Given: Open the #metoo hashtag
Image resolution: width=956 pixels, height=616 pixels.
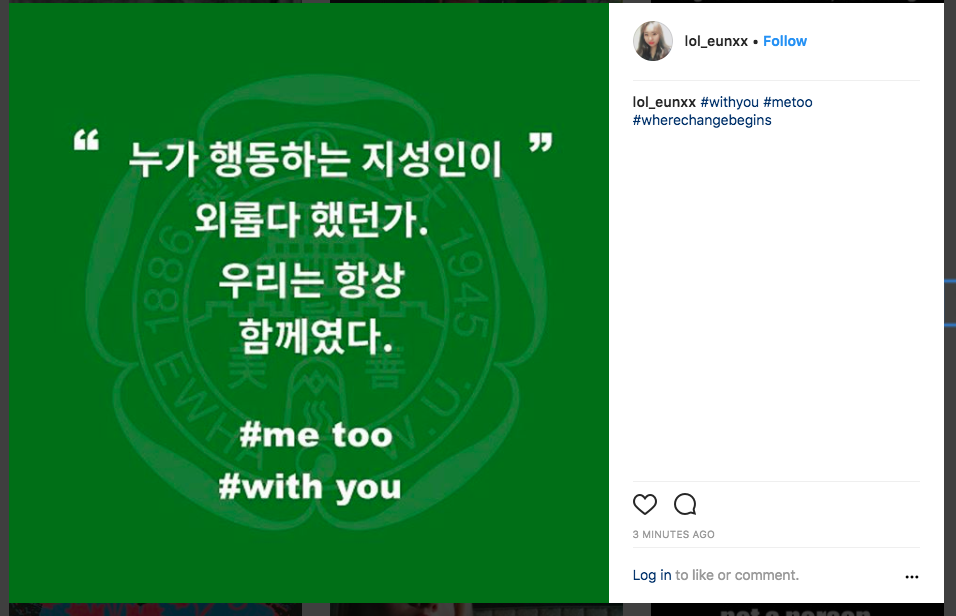Looking at the screenshot, I should pos(790,101).
